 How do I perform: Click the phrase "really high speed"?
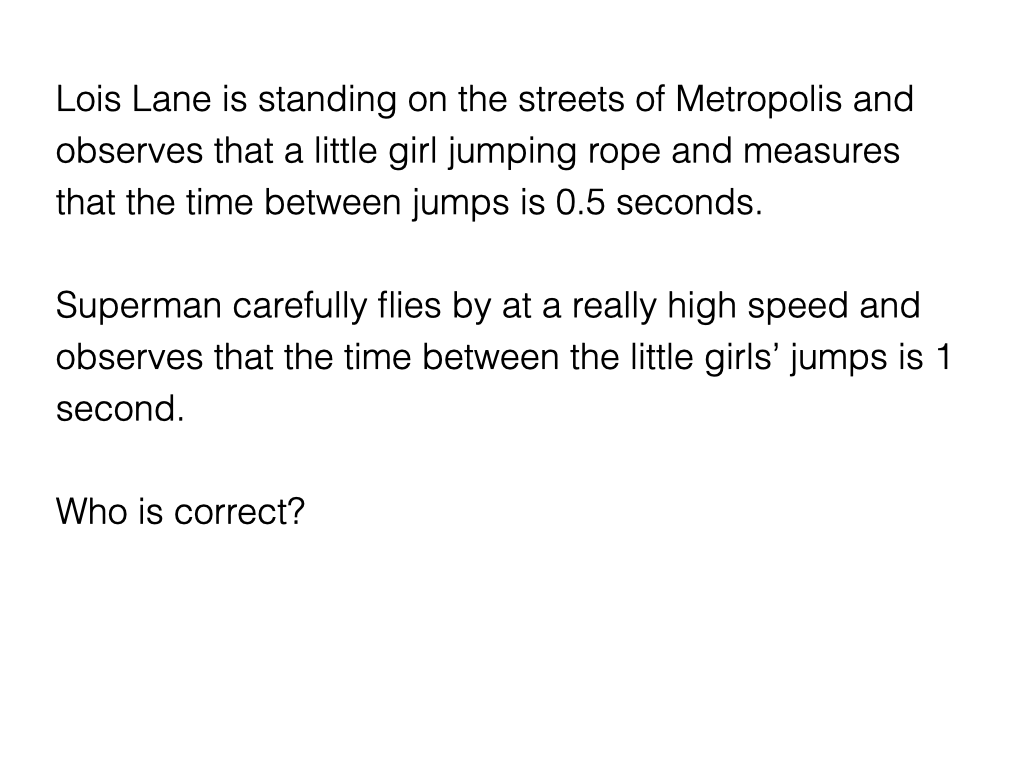(691, 306)
